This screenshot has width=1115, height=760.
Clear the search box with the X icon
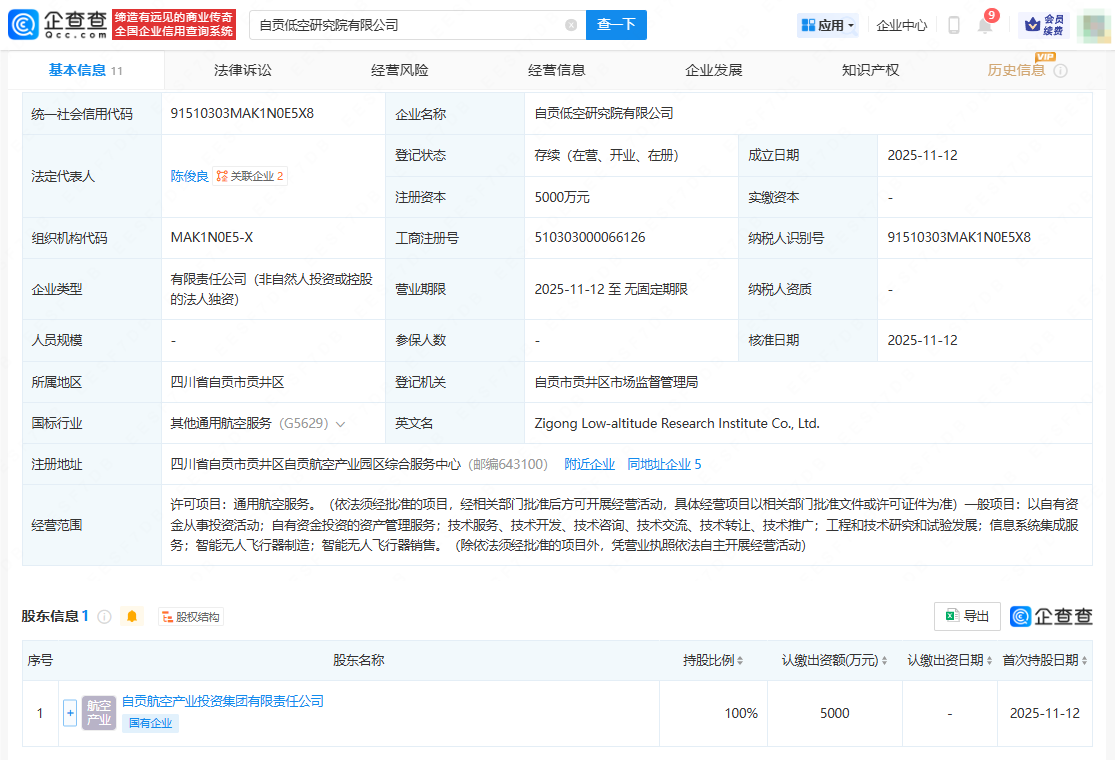click(x=571, y=25)
